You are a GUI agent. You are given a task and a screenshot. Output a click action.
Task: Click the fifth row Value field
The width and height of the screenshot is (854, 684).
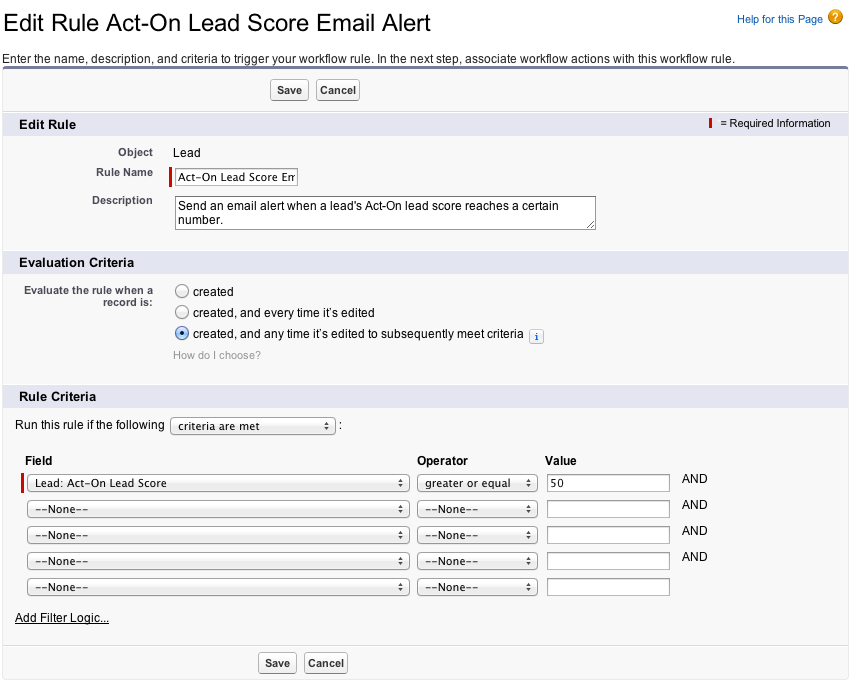pyautogui.click(x=608, y=587)
